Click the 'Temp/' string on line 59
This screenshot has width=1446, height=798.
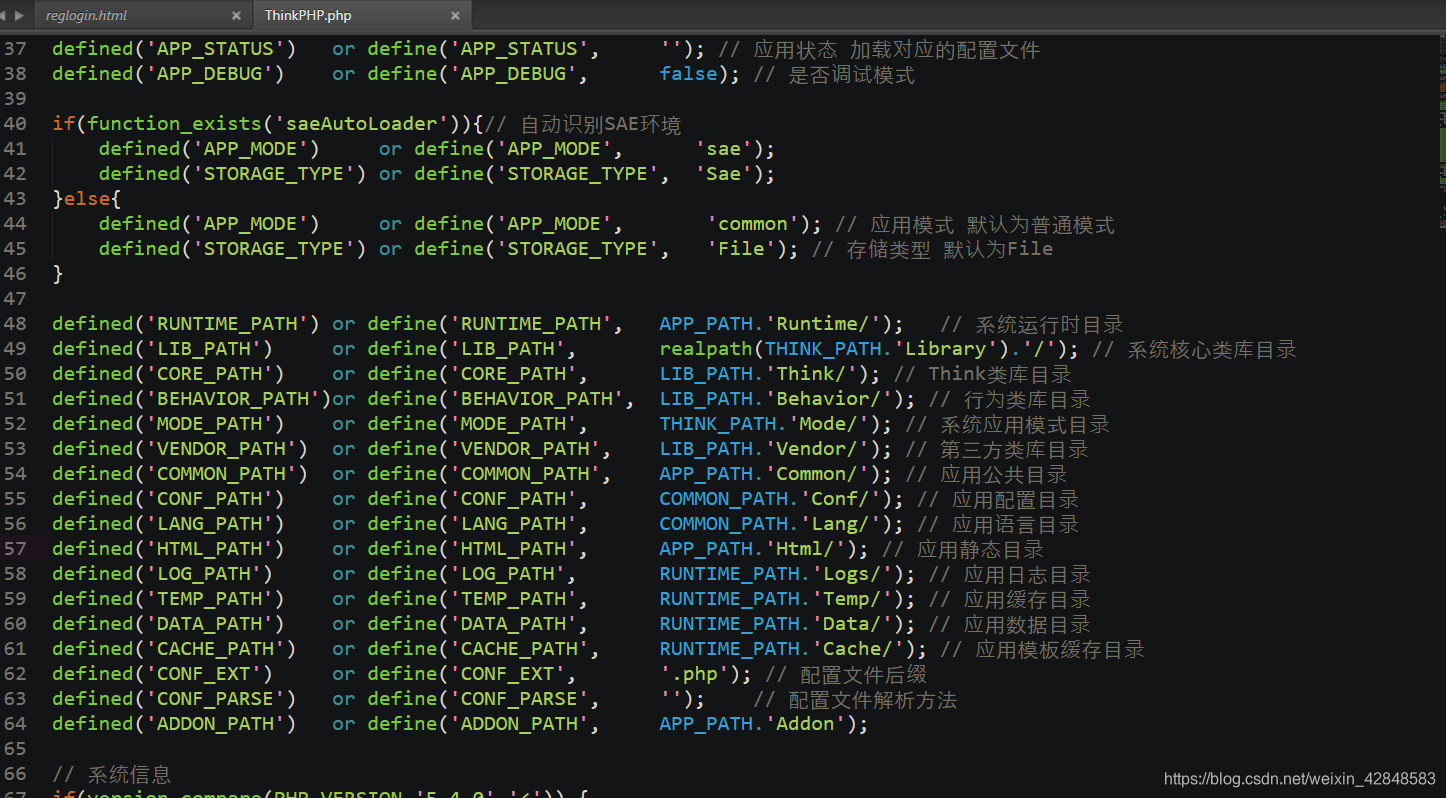pos(852,599)
